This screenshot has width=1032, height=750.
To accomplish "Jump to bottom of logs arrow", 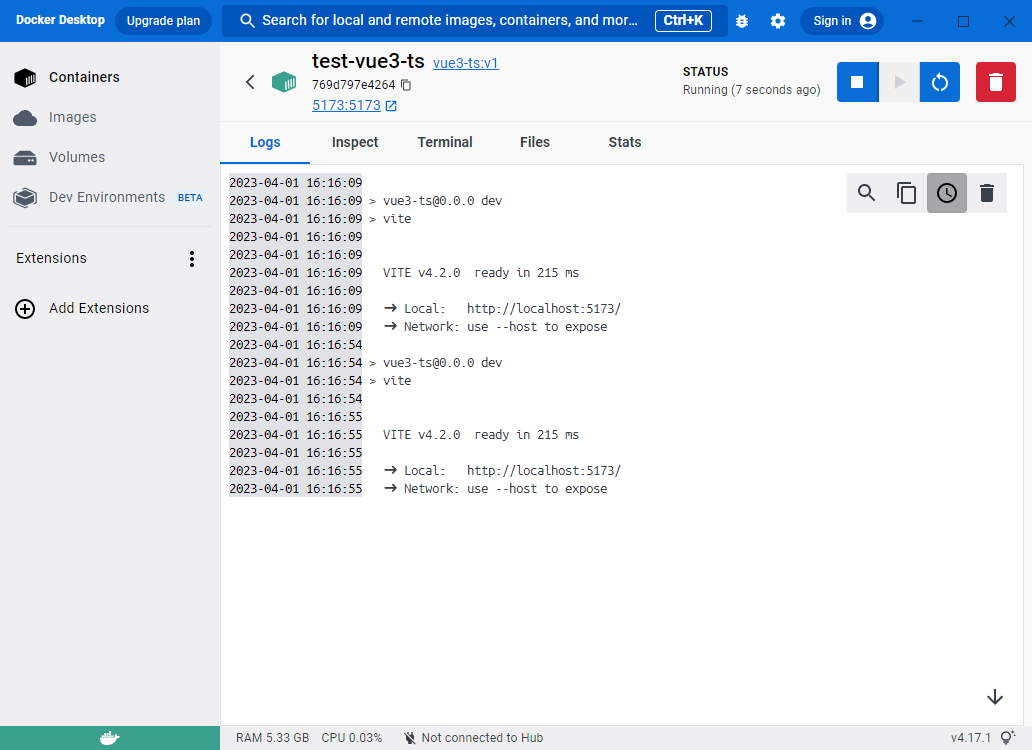I will coord(994,697).
